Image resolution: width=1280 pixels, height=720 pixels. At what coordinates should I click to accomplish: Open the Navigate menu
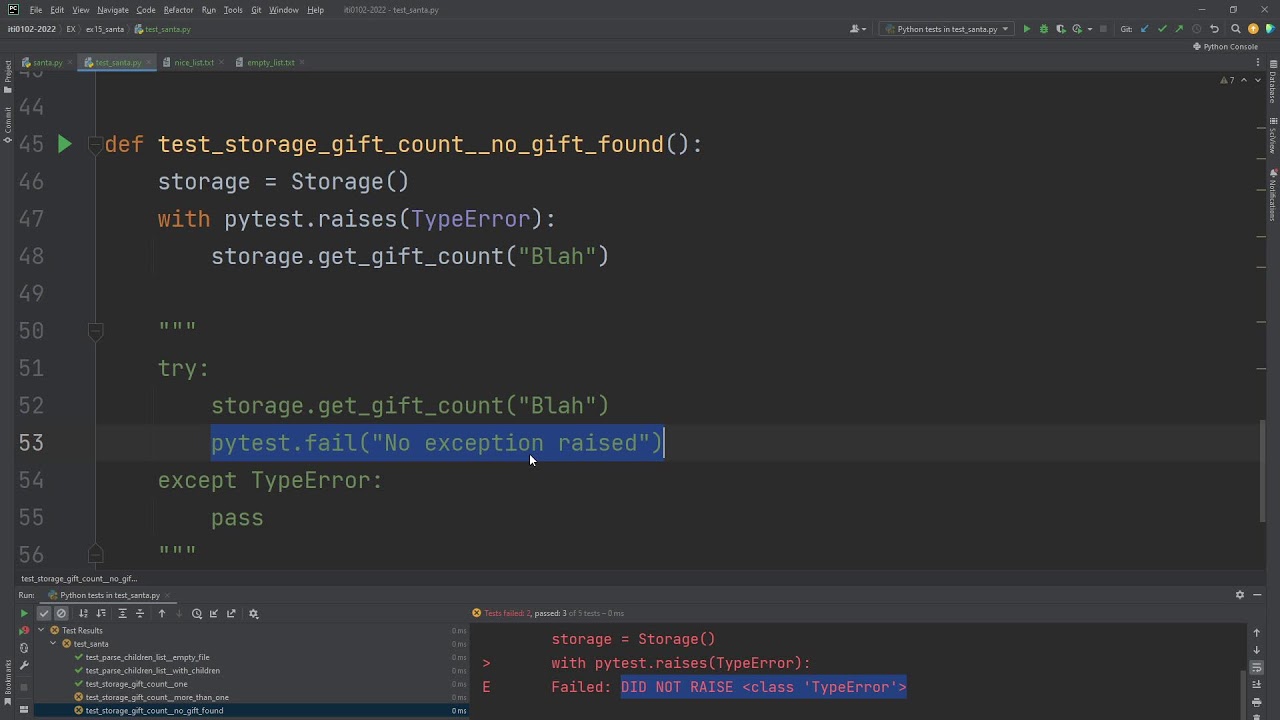(112, 10)
